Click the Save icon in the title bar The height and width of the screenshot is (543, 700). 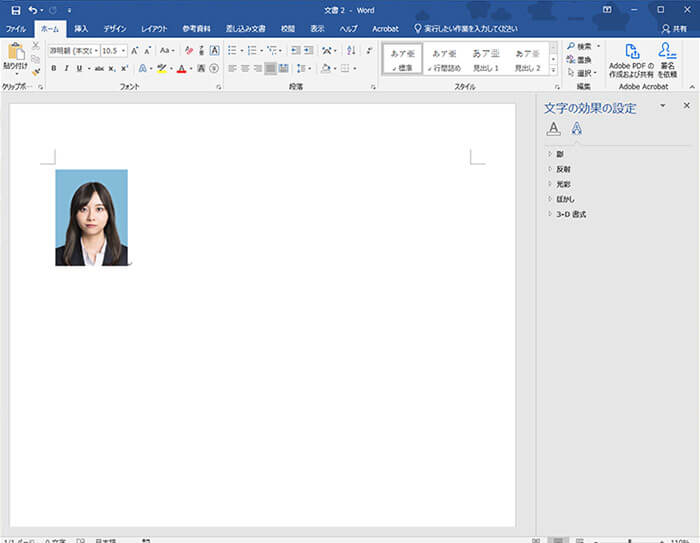point(16,10)
